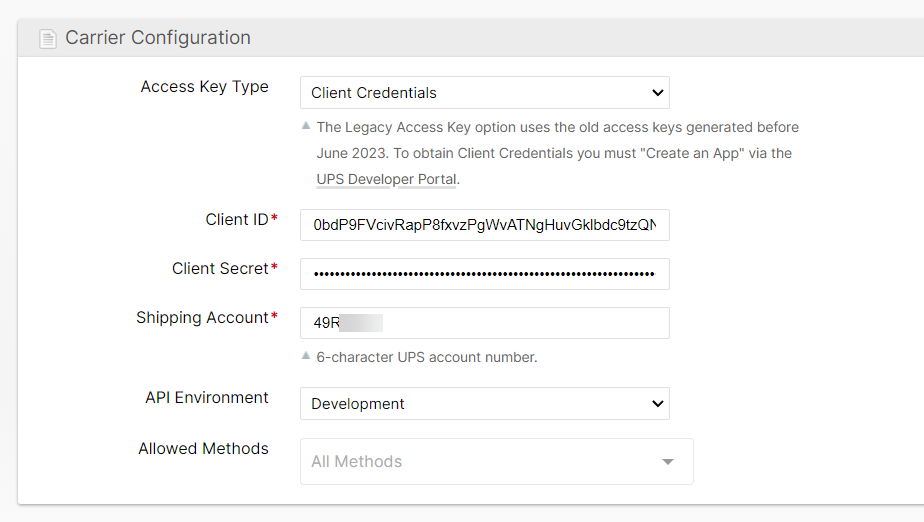Click the Legacy Access Key help paragraph
Viewport: 924px width, 522px height.
point(556,153)
